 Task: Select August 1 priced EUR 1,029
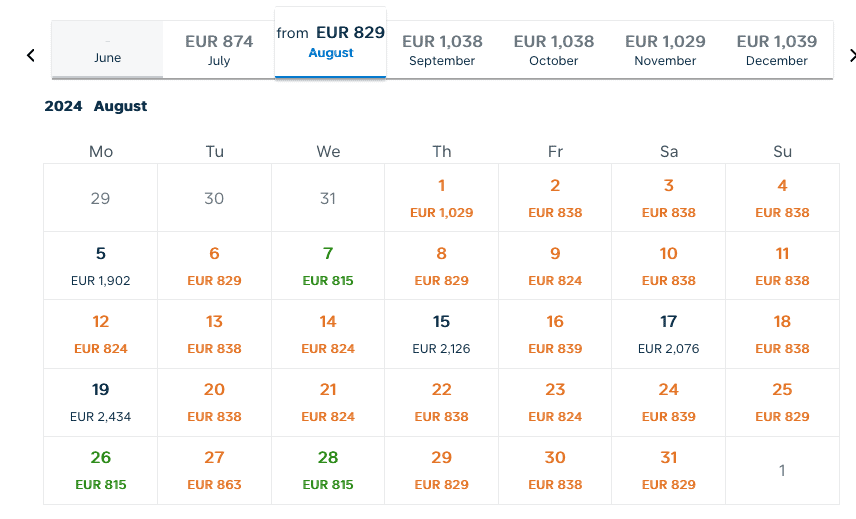click(x=442, y=198)
